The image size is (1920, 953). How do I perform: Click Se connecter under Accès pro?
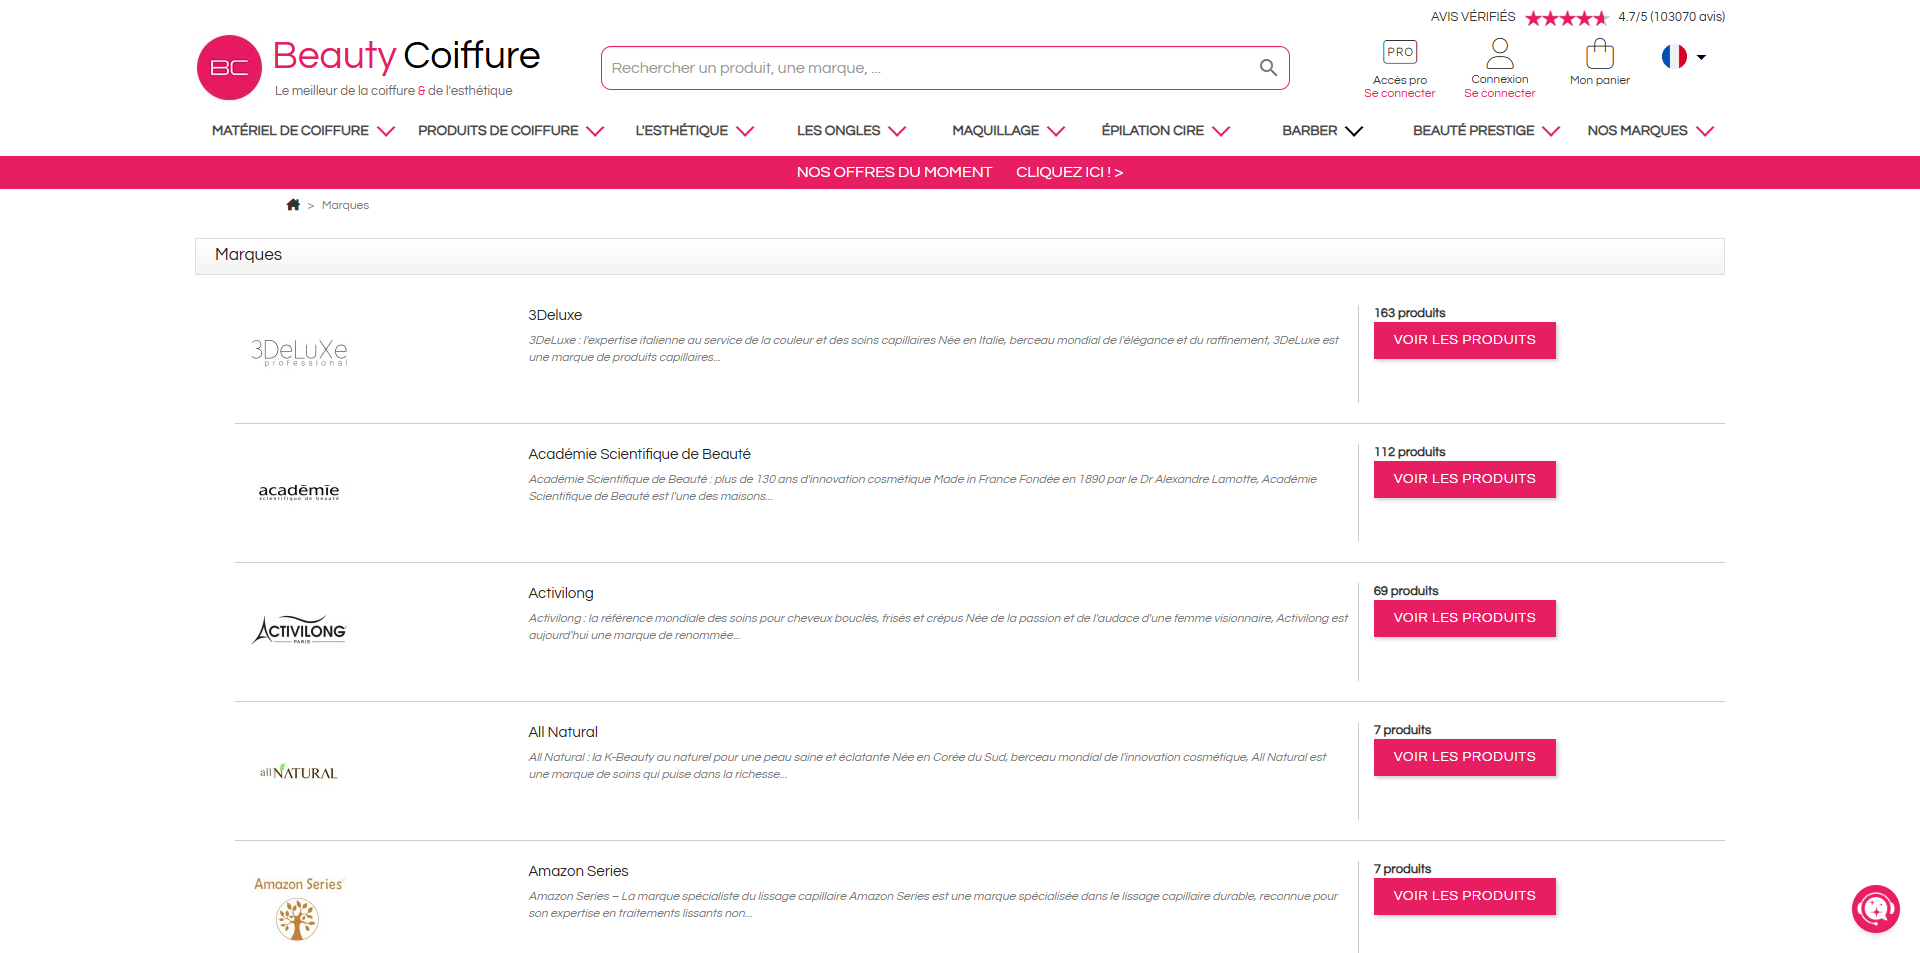pyautogui.click(x=1400, y=94)
